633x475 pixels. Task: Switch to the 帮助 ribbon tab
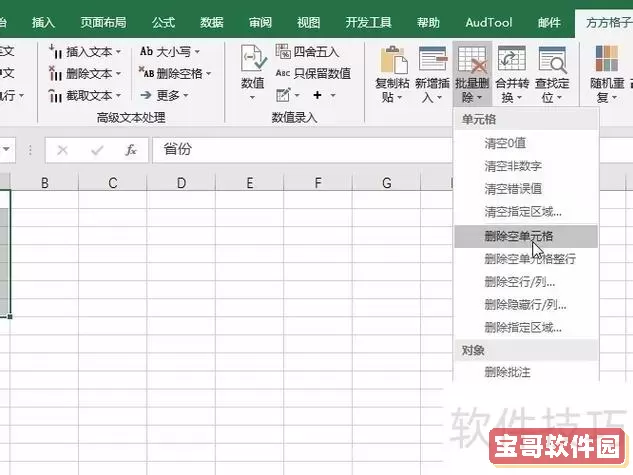point(428,23)
